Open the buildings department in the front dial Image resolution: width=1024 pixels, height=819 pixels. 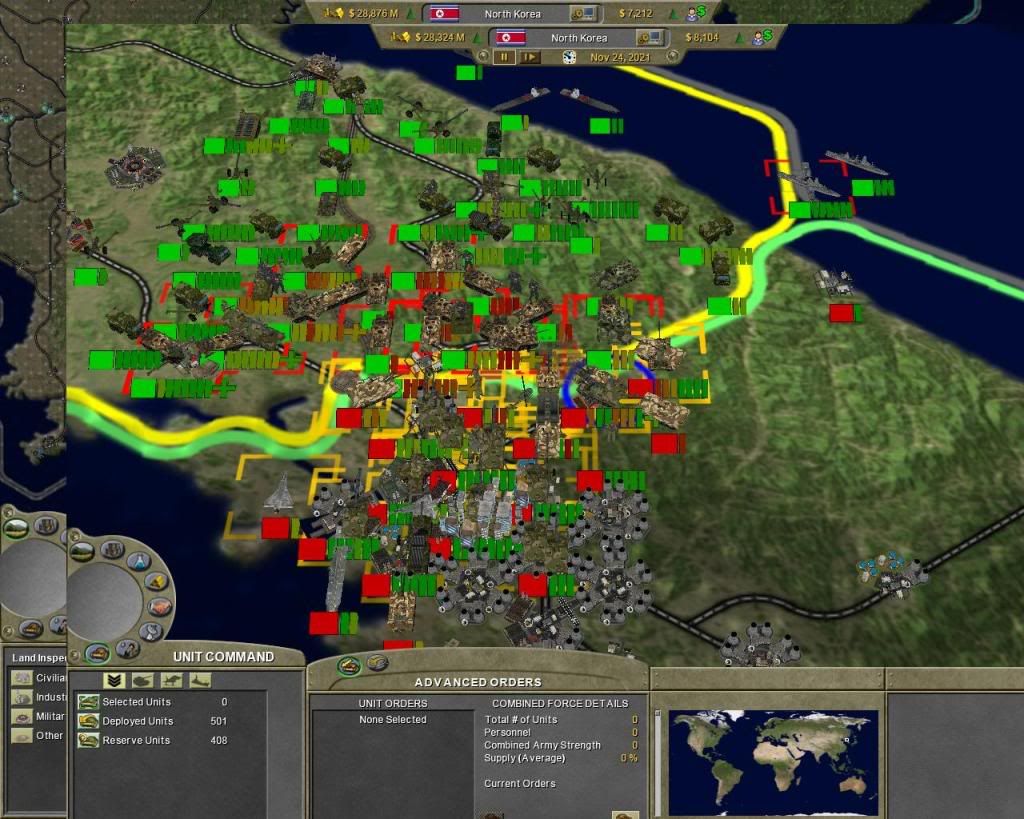pos(112,549)
